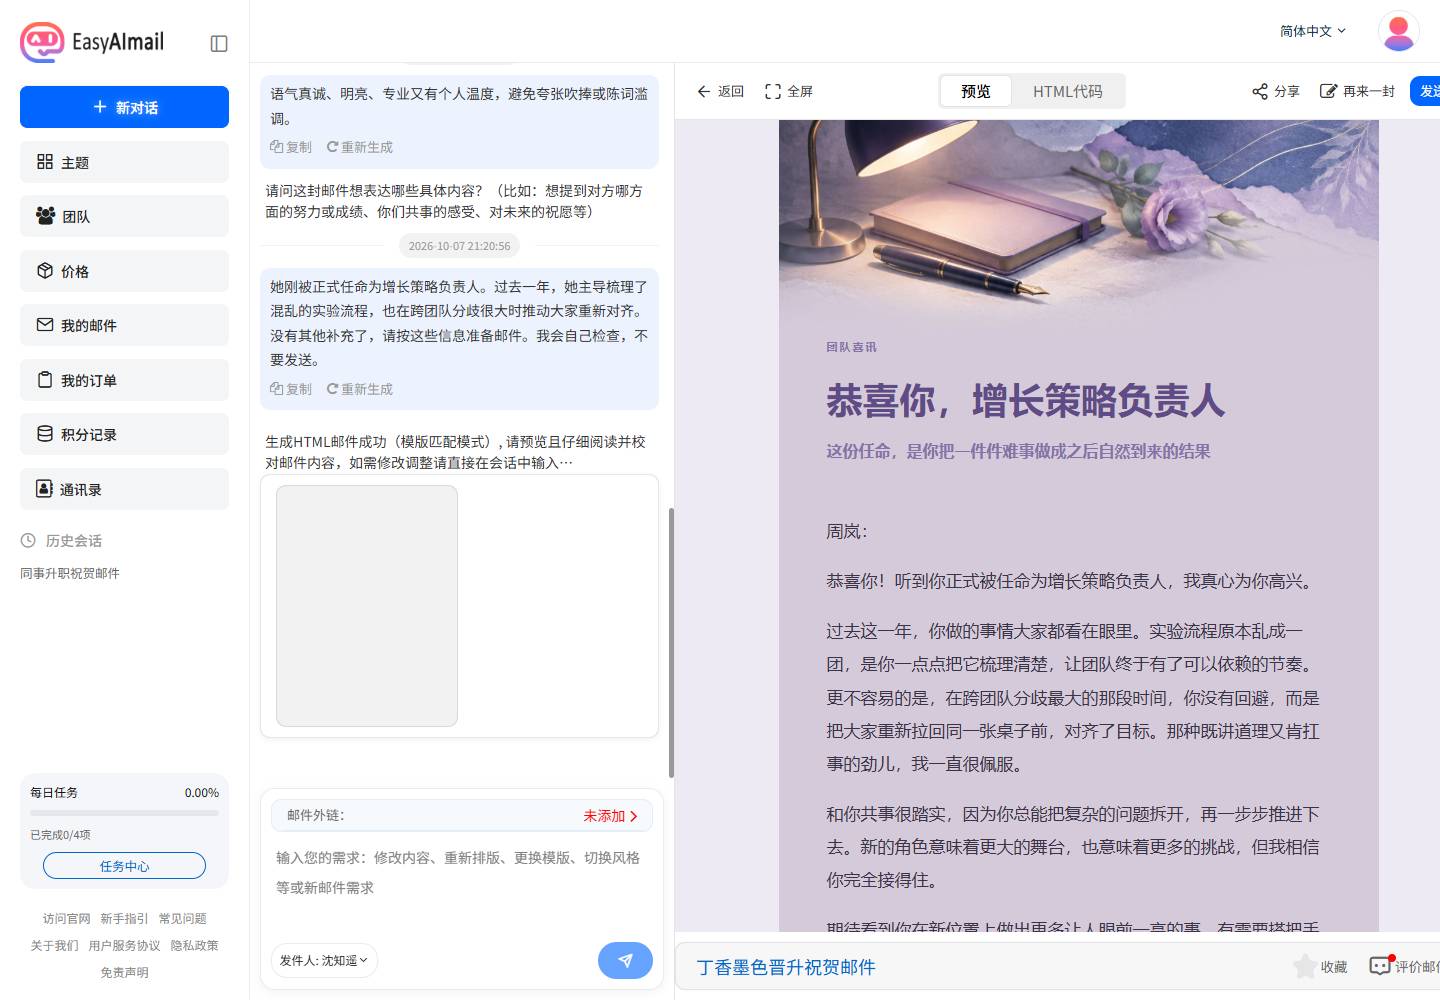Viewport: 1440px width, 1000px height.
Task: Copy the first message about tone
Action: coord(291,147)
